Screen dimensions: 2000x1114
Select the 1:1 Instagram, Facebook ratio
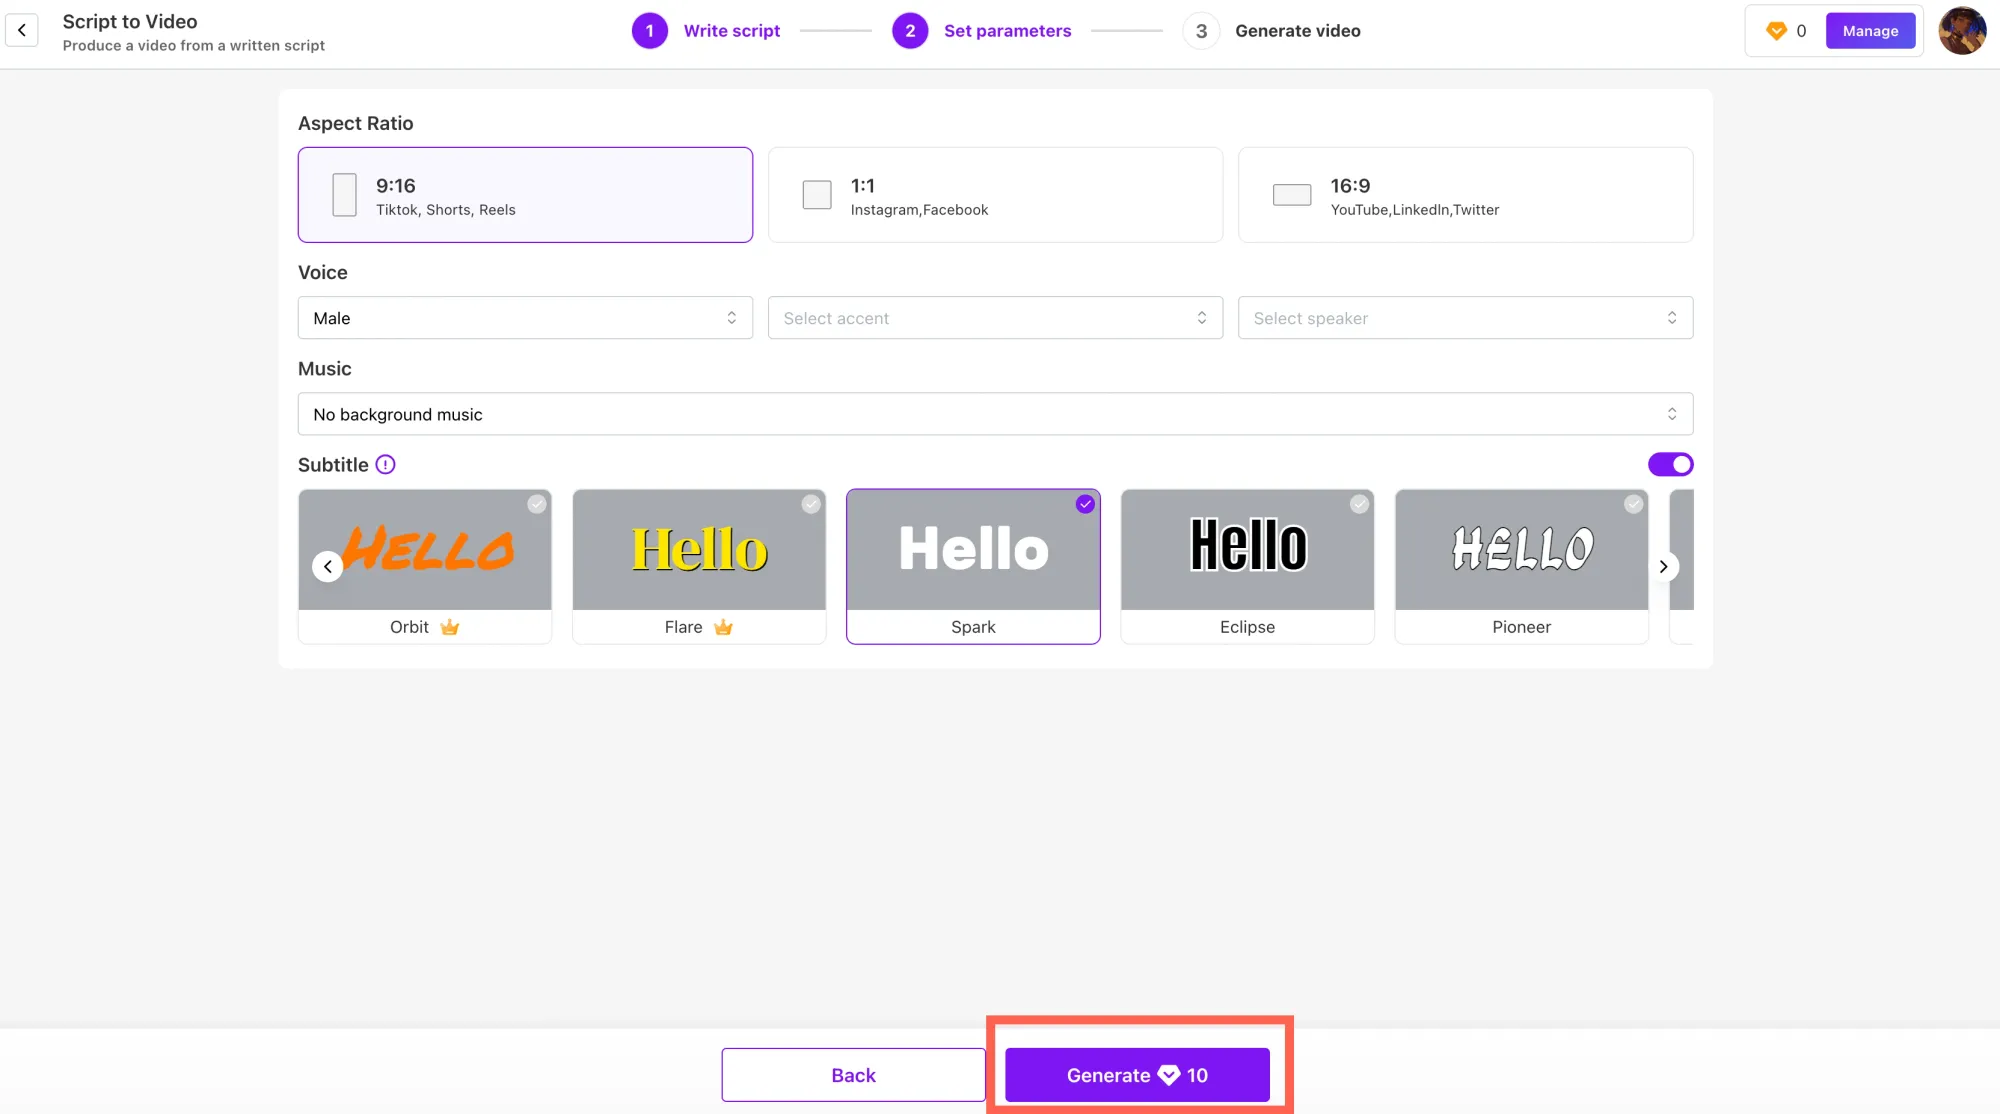pyautogui.click(x=995, y=195)
